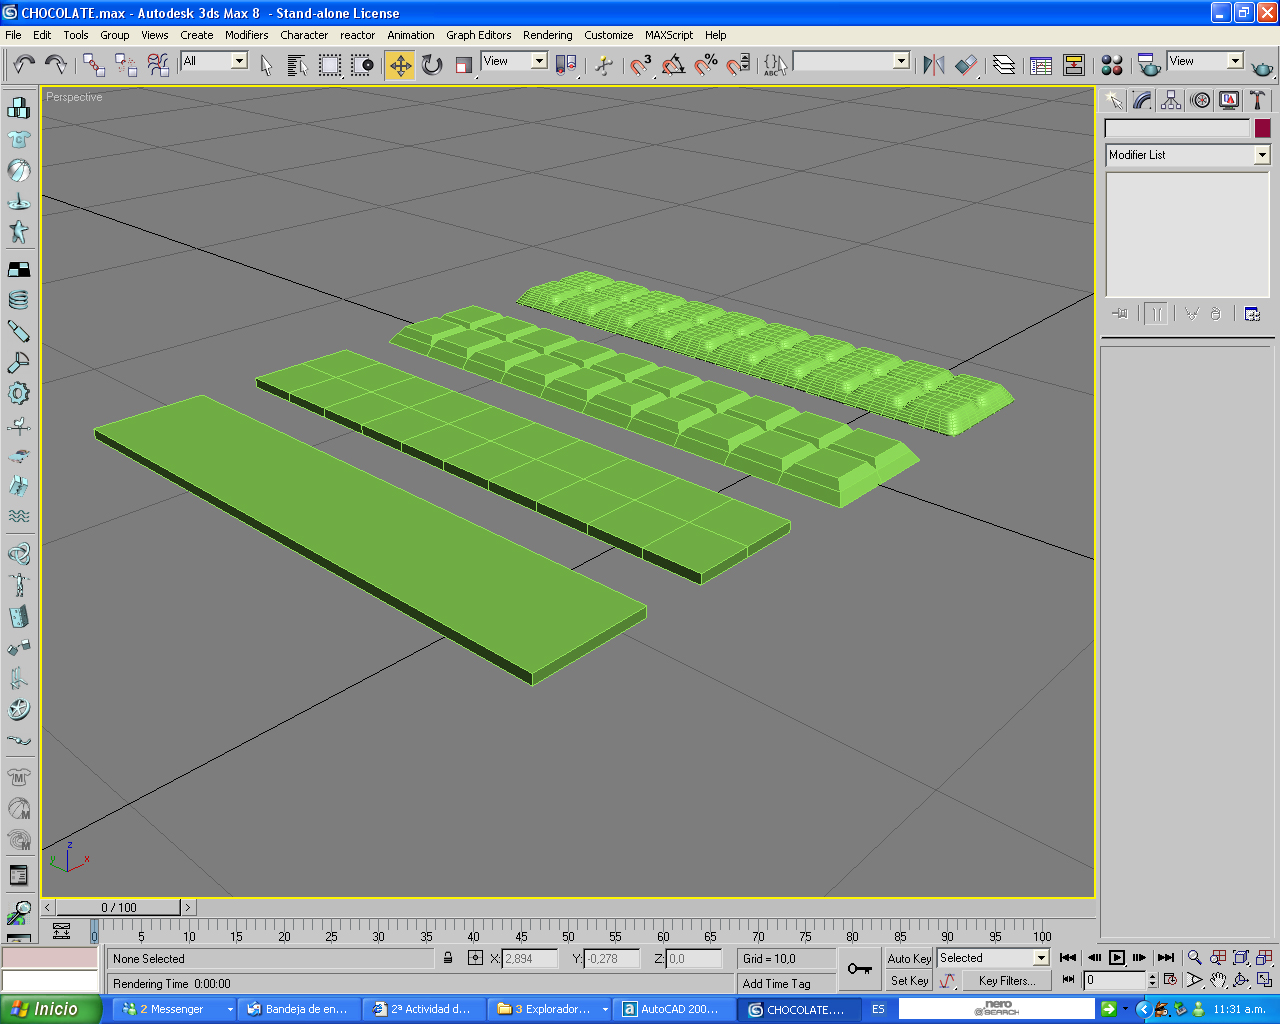Click the Render Scene dialog icon
1280x1024 pixels.
click(x=1149, y=65)
